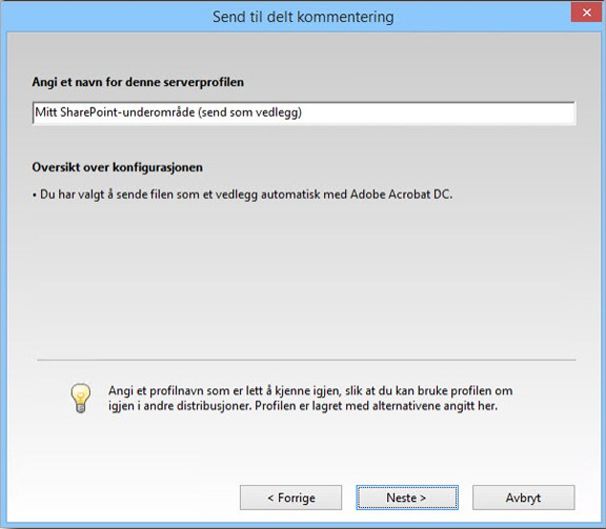Focus the server profile name field
Image resolution: width=606 pixels, height=529 pixels.
(x=303, y=113)
